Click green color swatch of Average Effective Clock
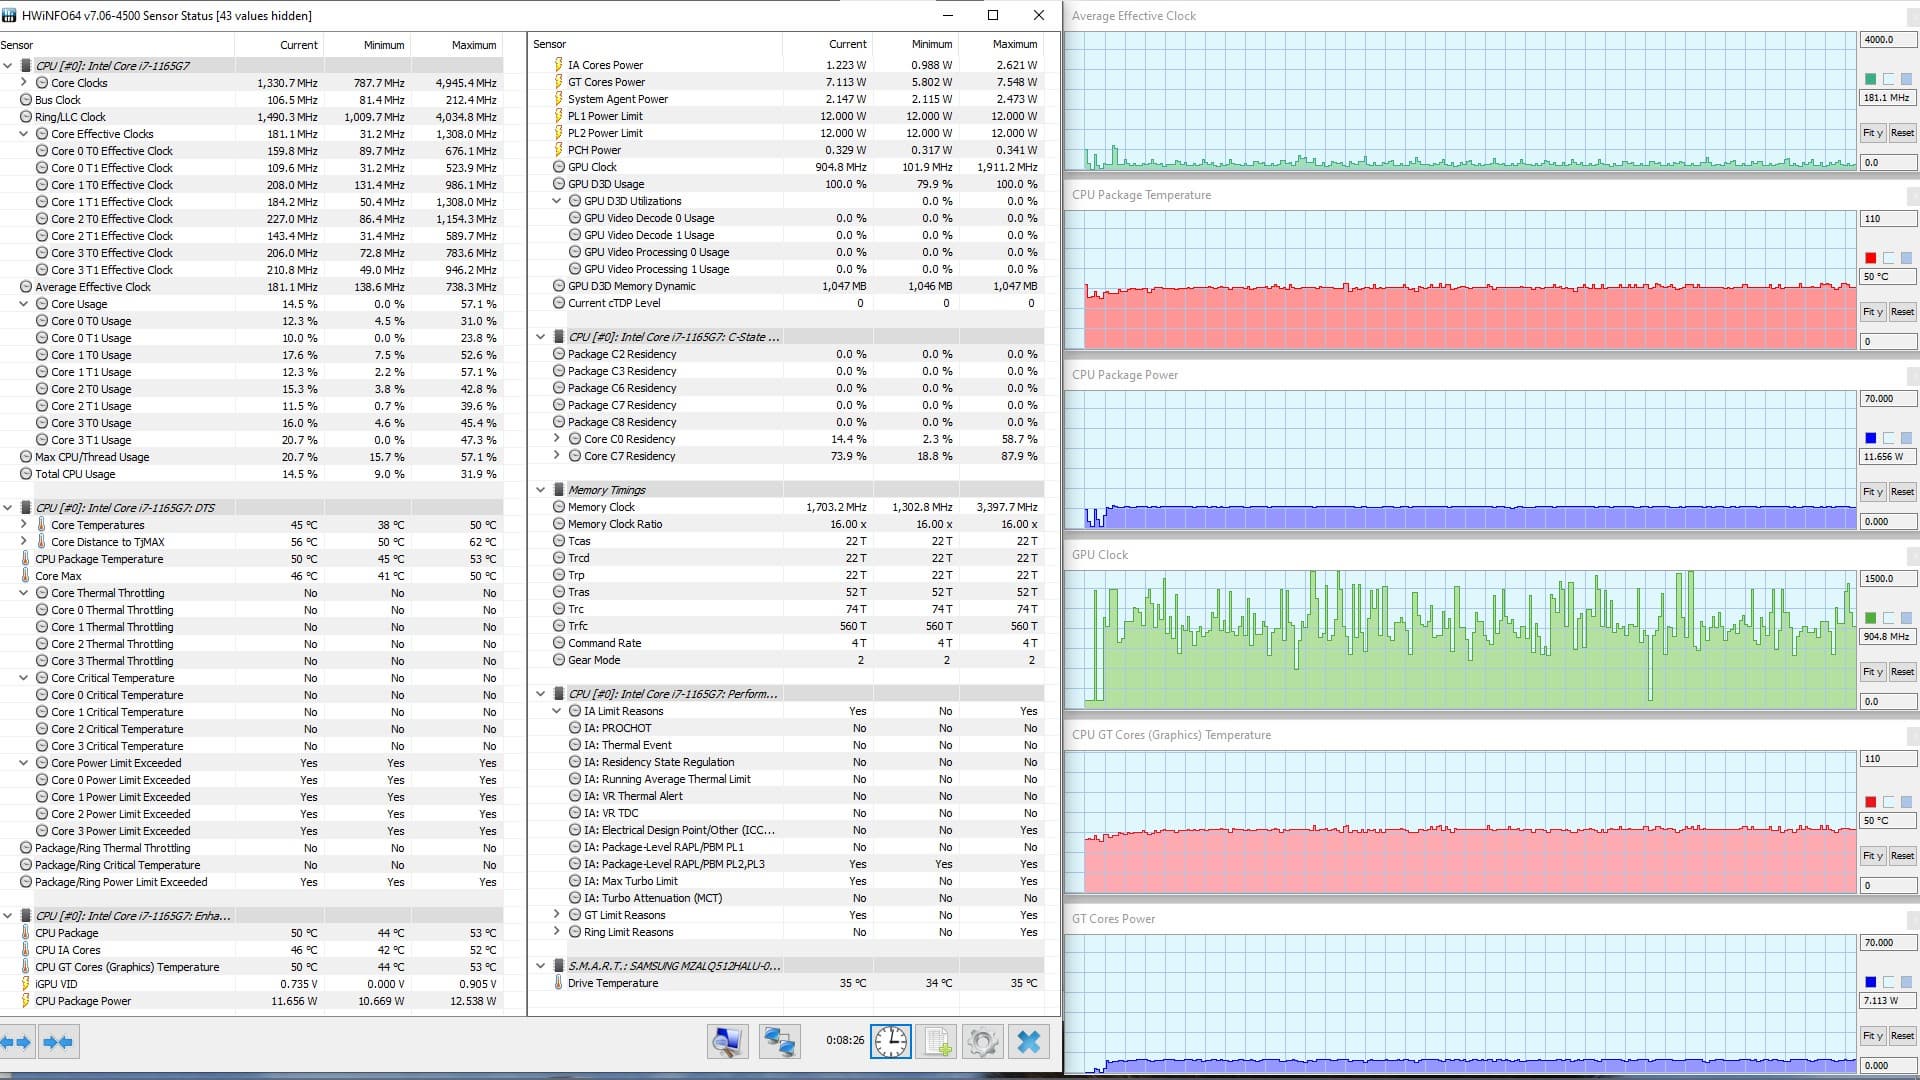 1870,79
